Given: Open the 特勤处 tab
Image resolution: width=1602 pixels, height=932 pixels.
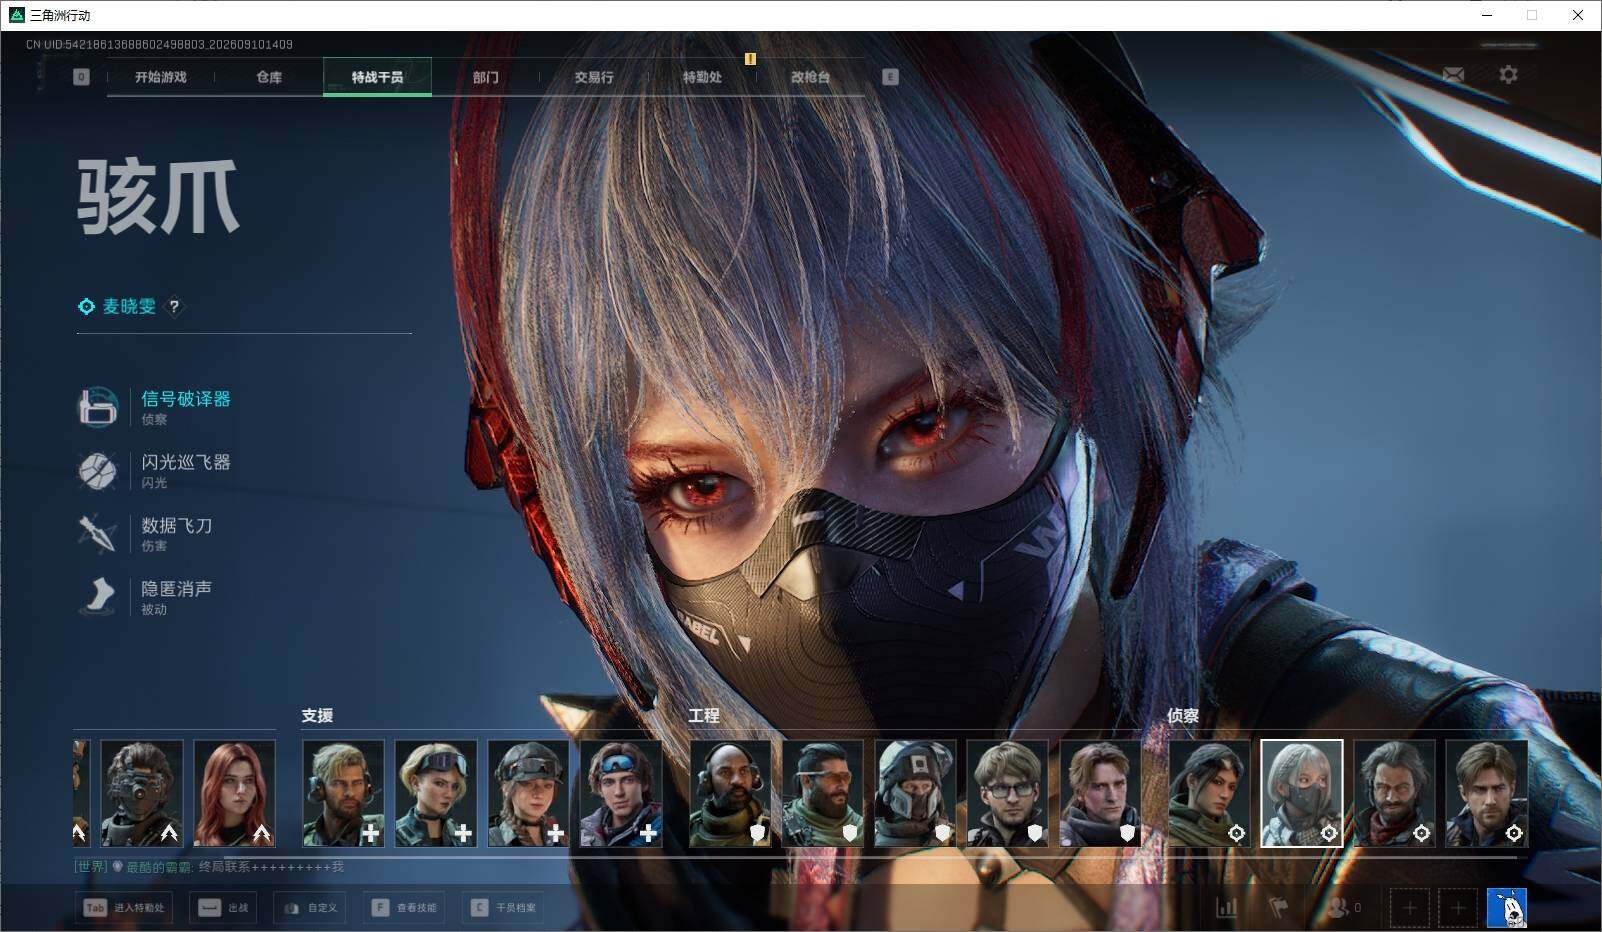Looking at the screenshot, I should pos(702,77).
